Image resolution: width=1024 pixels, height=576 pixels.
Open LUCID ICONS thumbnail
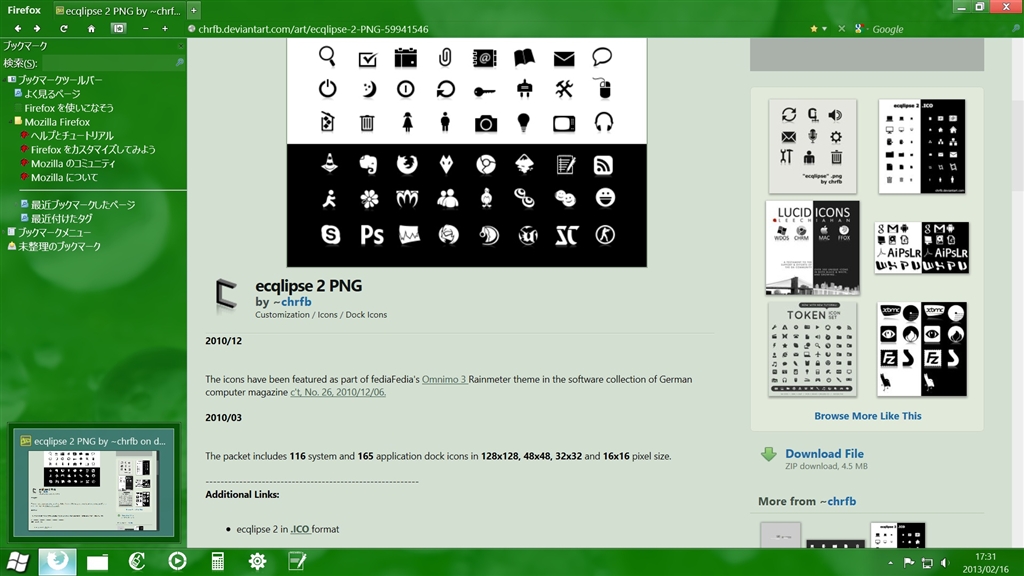(812, 248)
